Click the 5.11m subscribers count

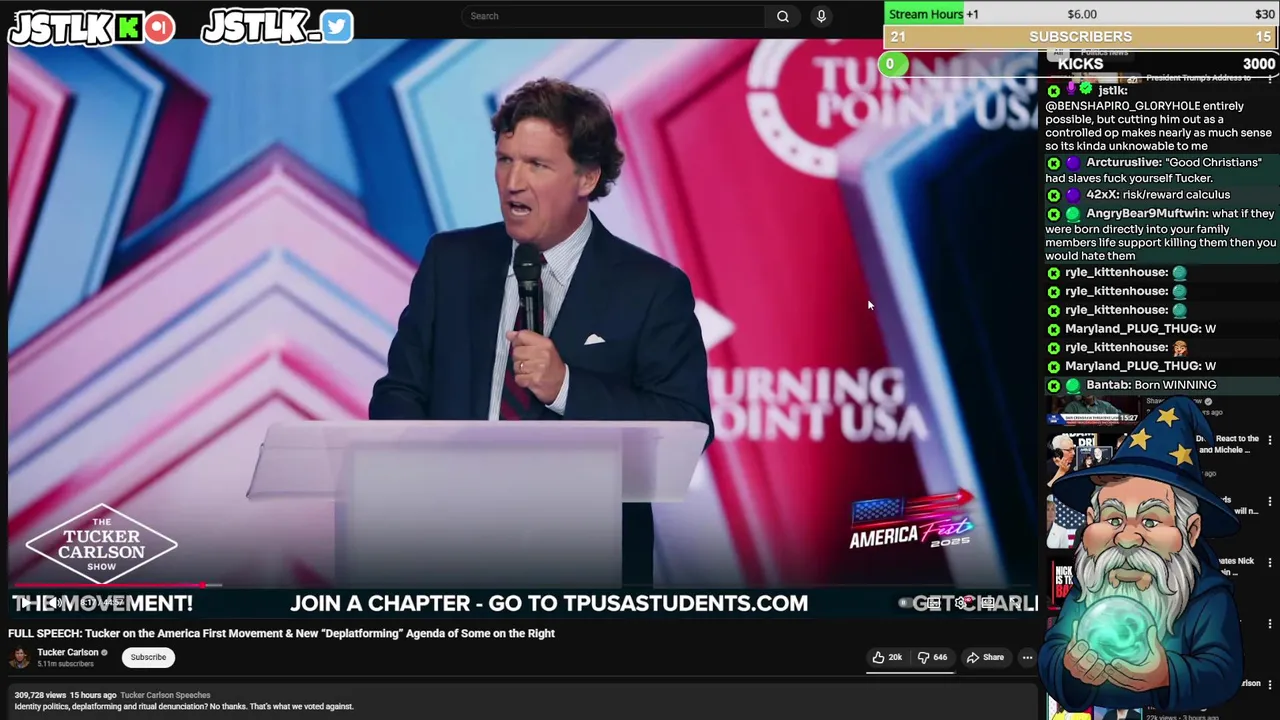65,664
